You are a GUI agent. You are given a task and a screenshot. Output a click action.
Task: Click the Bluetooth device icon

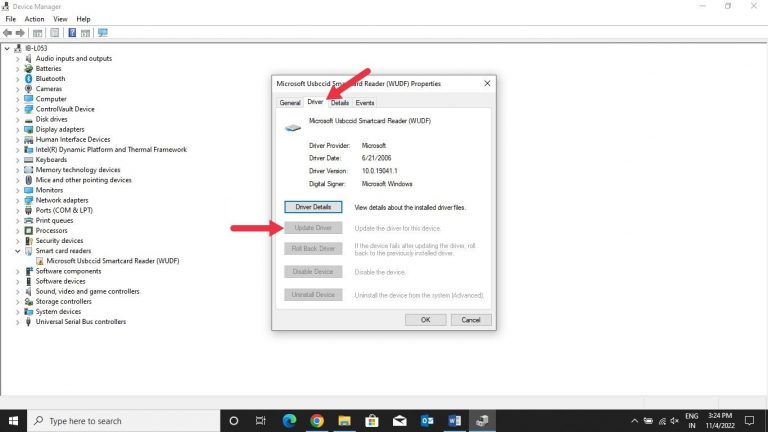click(x=28, y=78)
